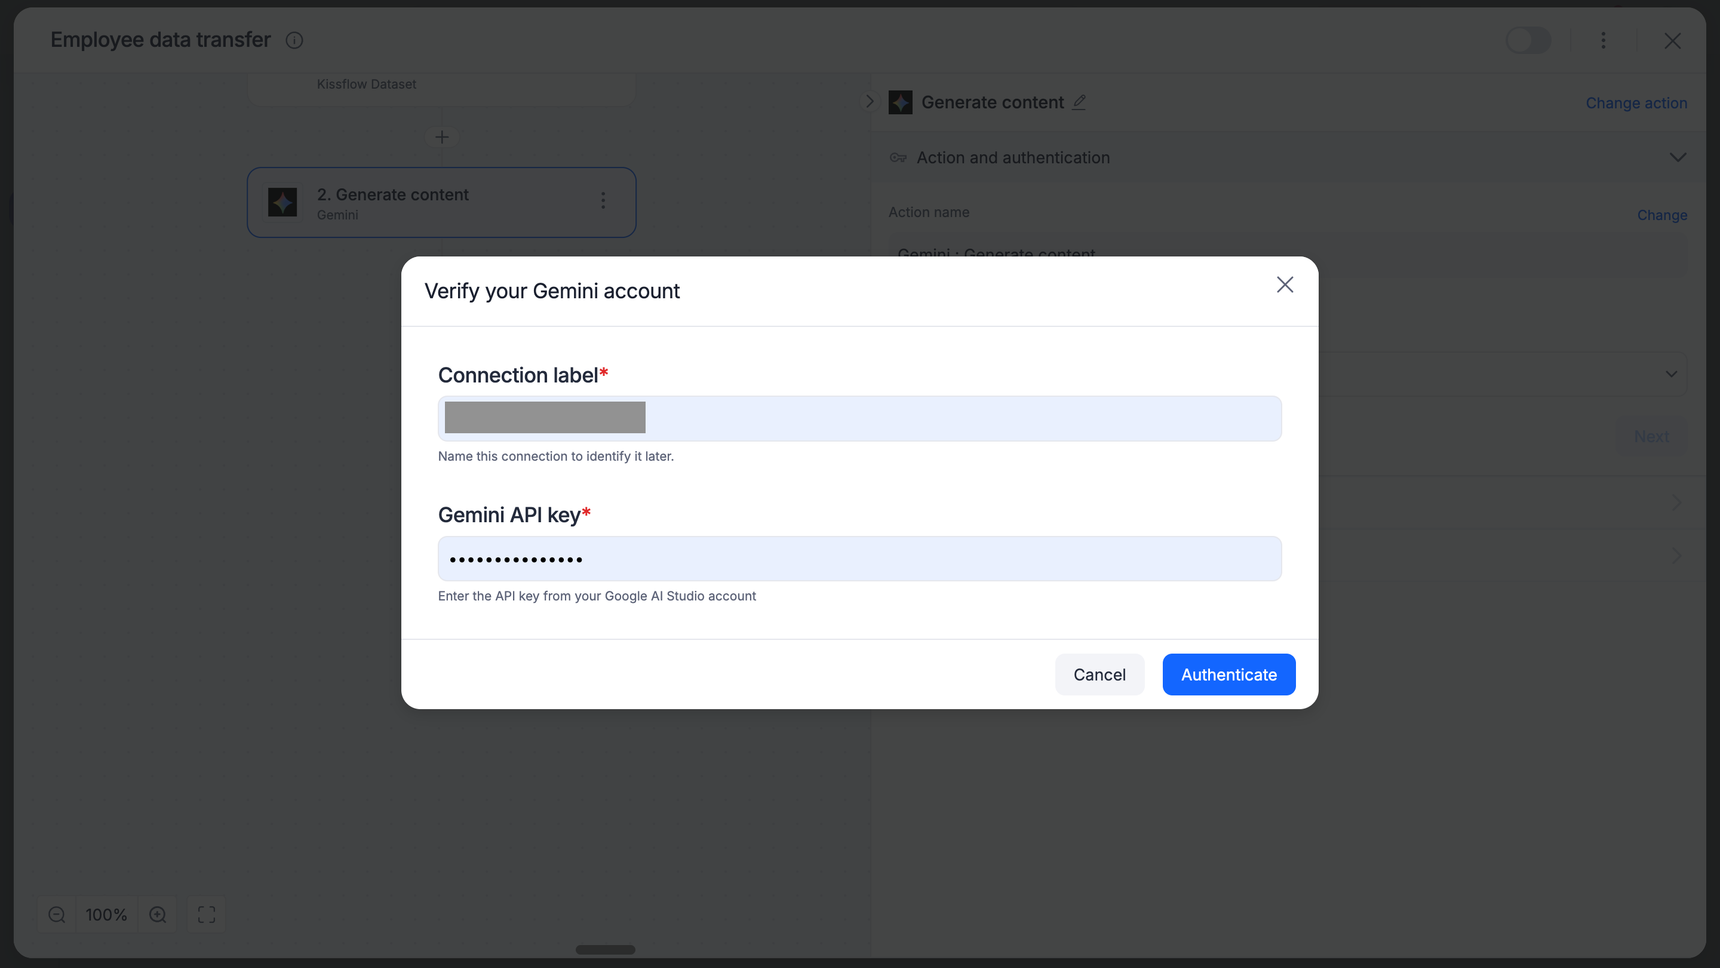Click the info icon beside Employee data transfer
Screen dimensions: 1720x968
(x=294, y=40)
